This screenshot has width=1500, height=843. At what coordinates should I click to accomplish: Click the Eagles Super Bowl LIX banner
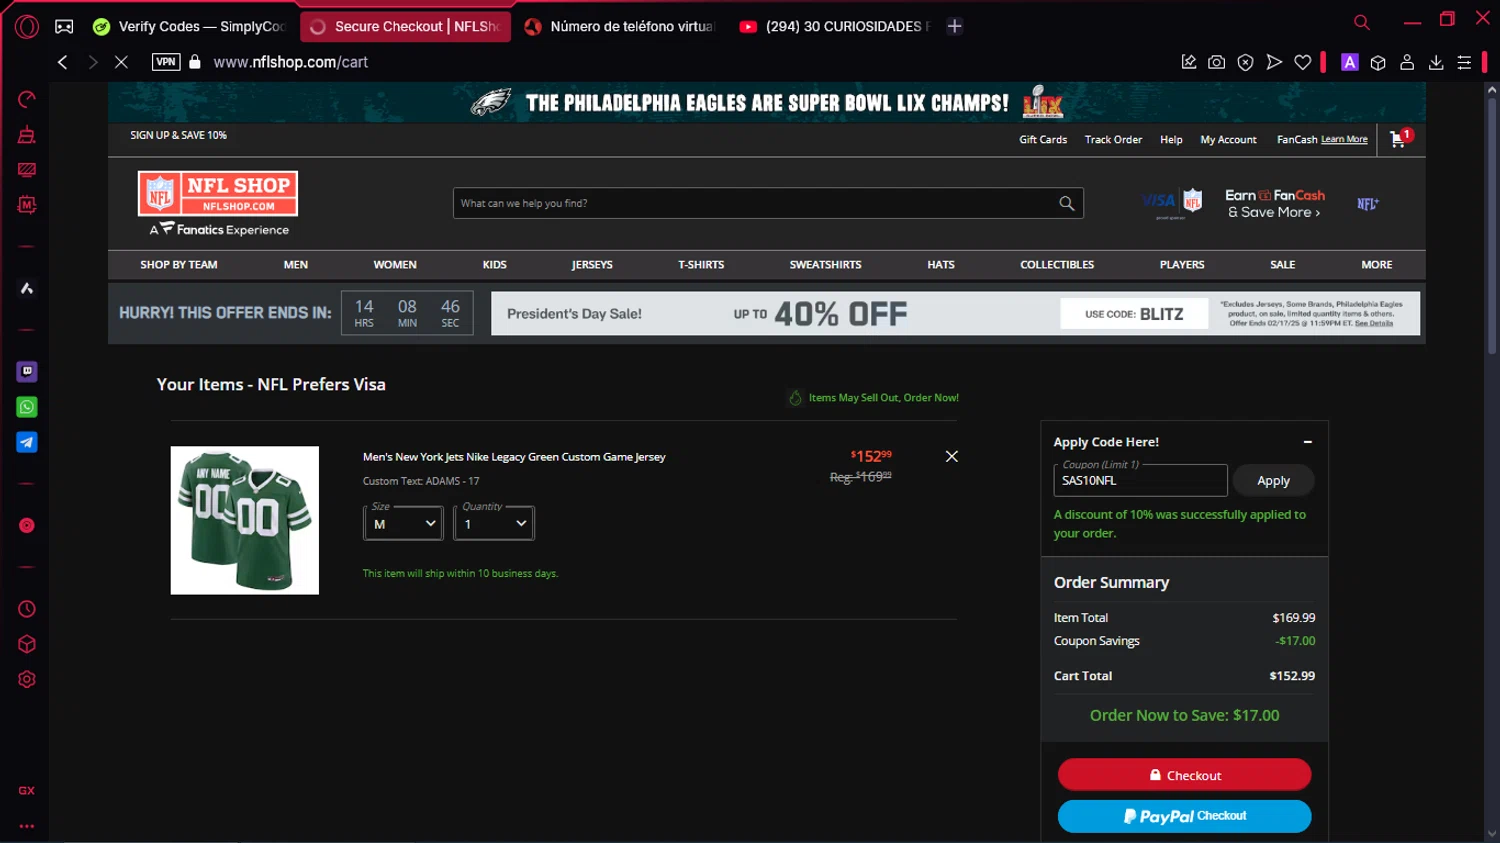[767, 102]
